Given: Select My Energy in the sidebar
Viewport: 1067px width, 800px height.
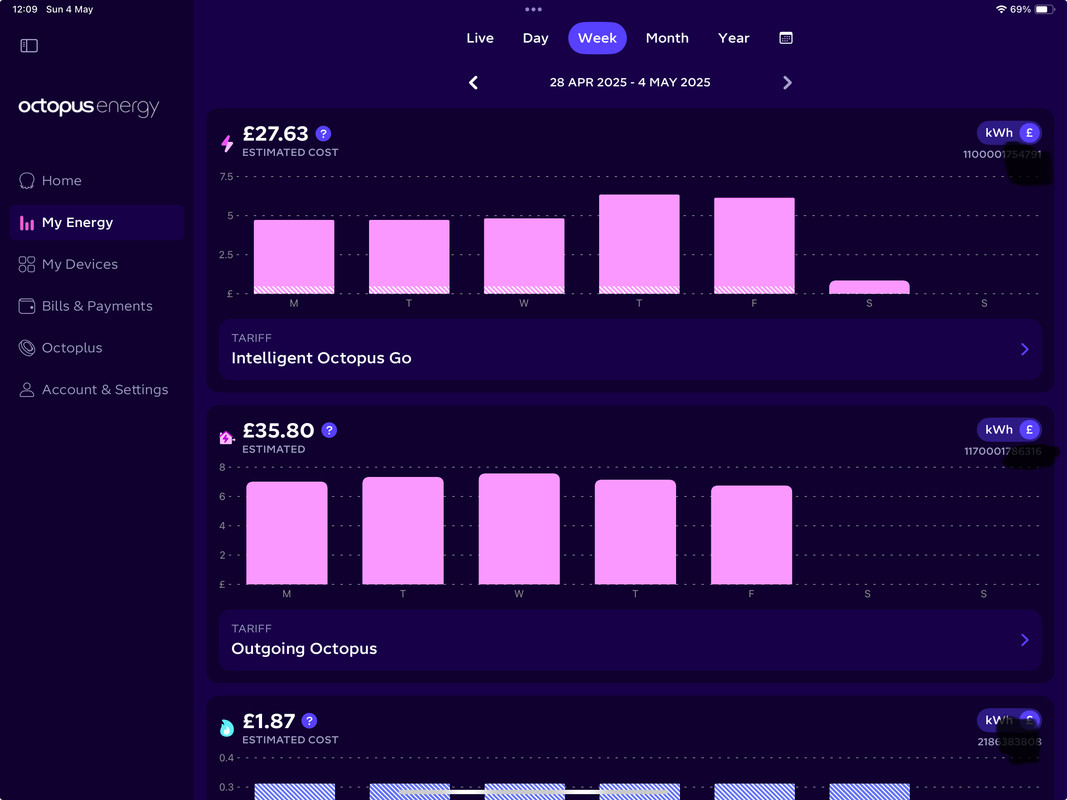Looking at the screenshot, I should click(97, 222).
